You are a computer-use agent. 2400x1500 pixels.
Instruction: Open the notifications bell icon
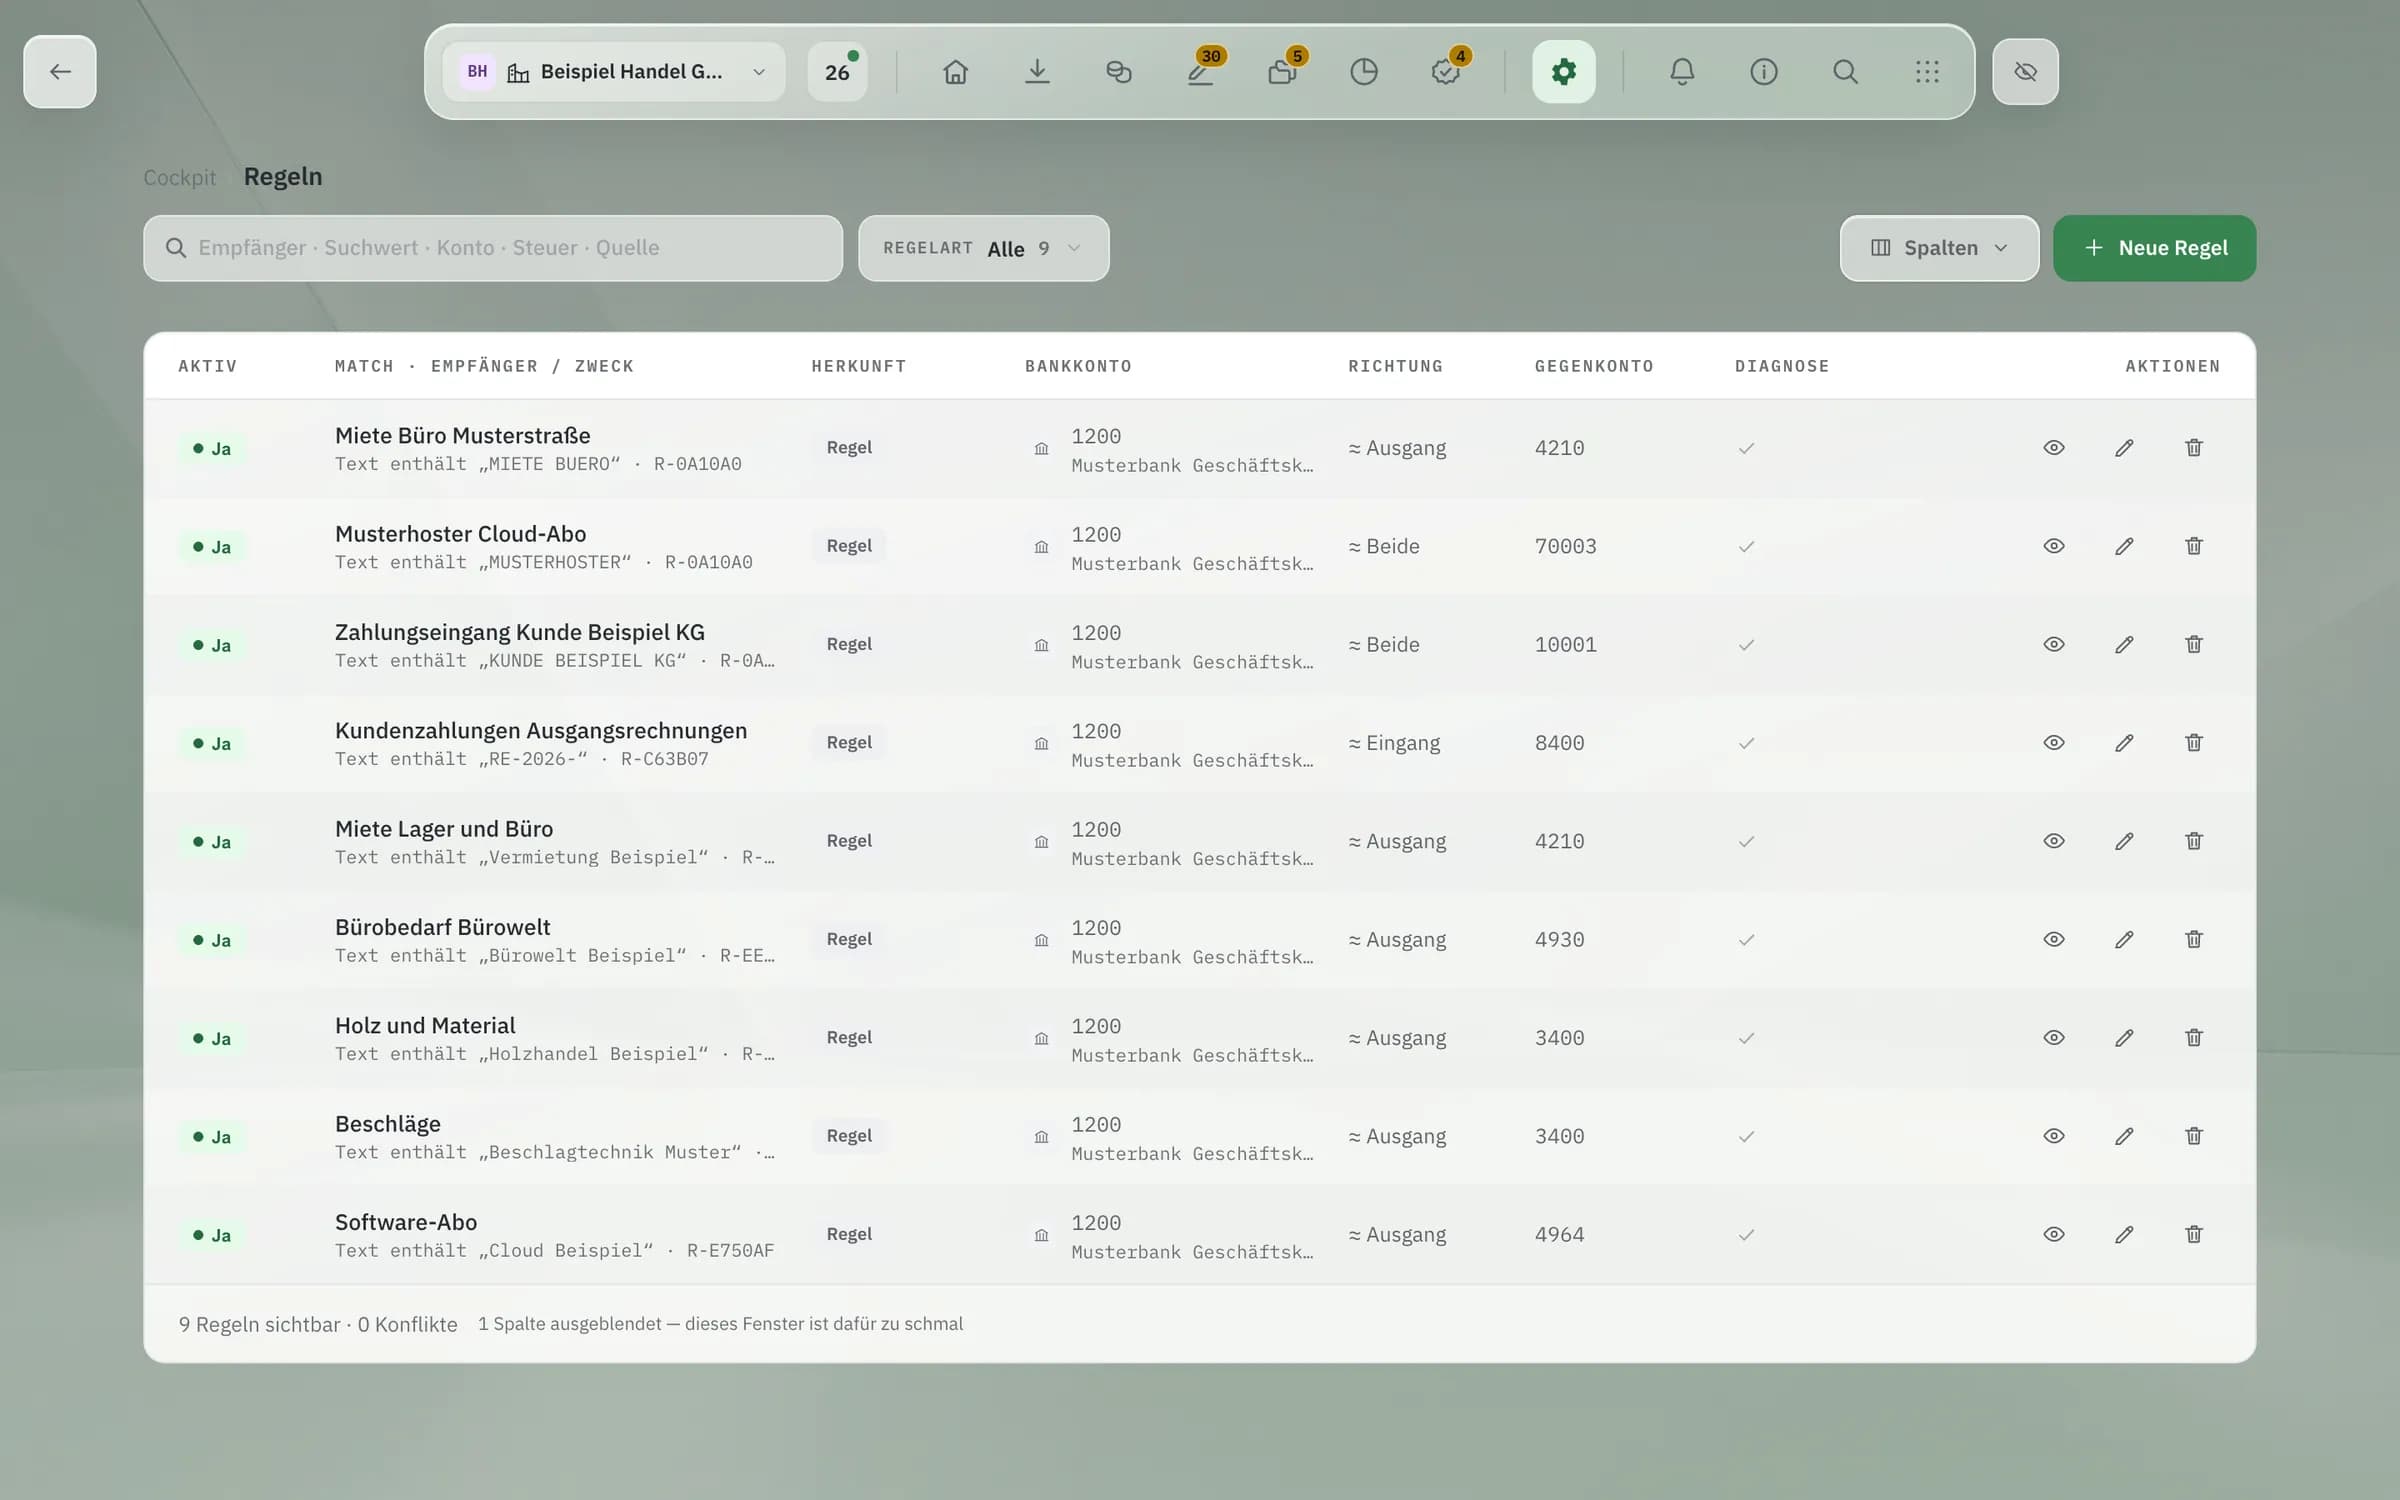[1682, 72]
